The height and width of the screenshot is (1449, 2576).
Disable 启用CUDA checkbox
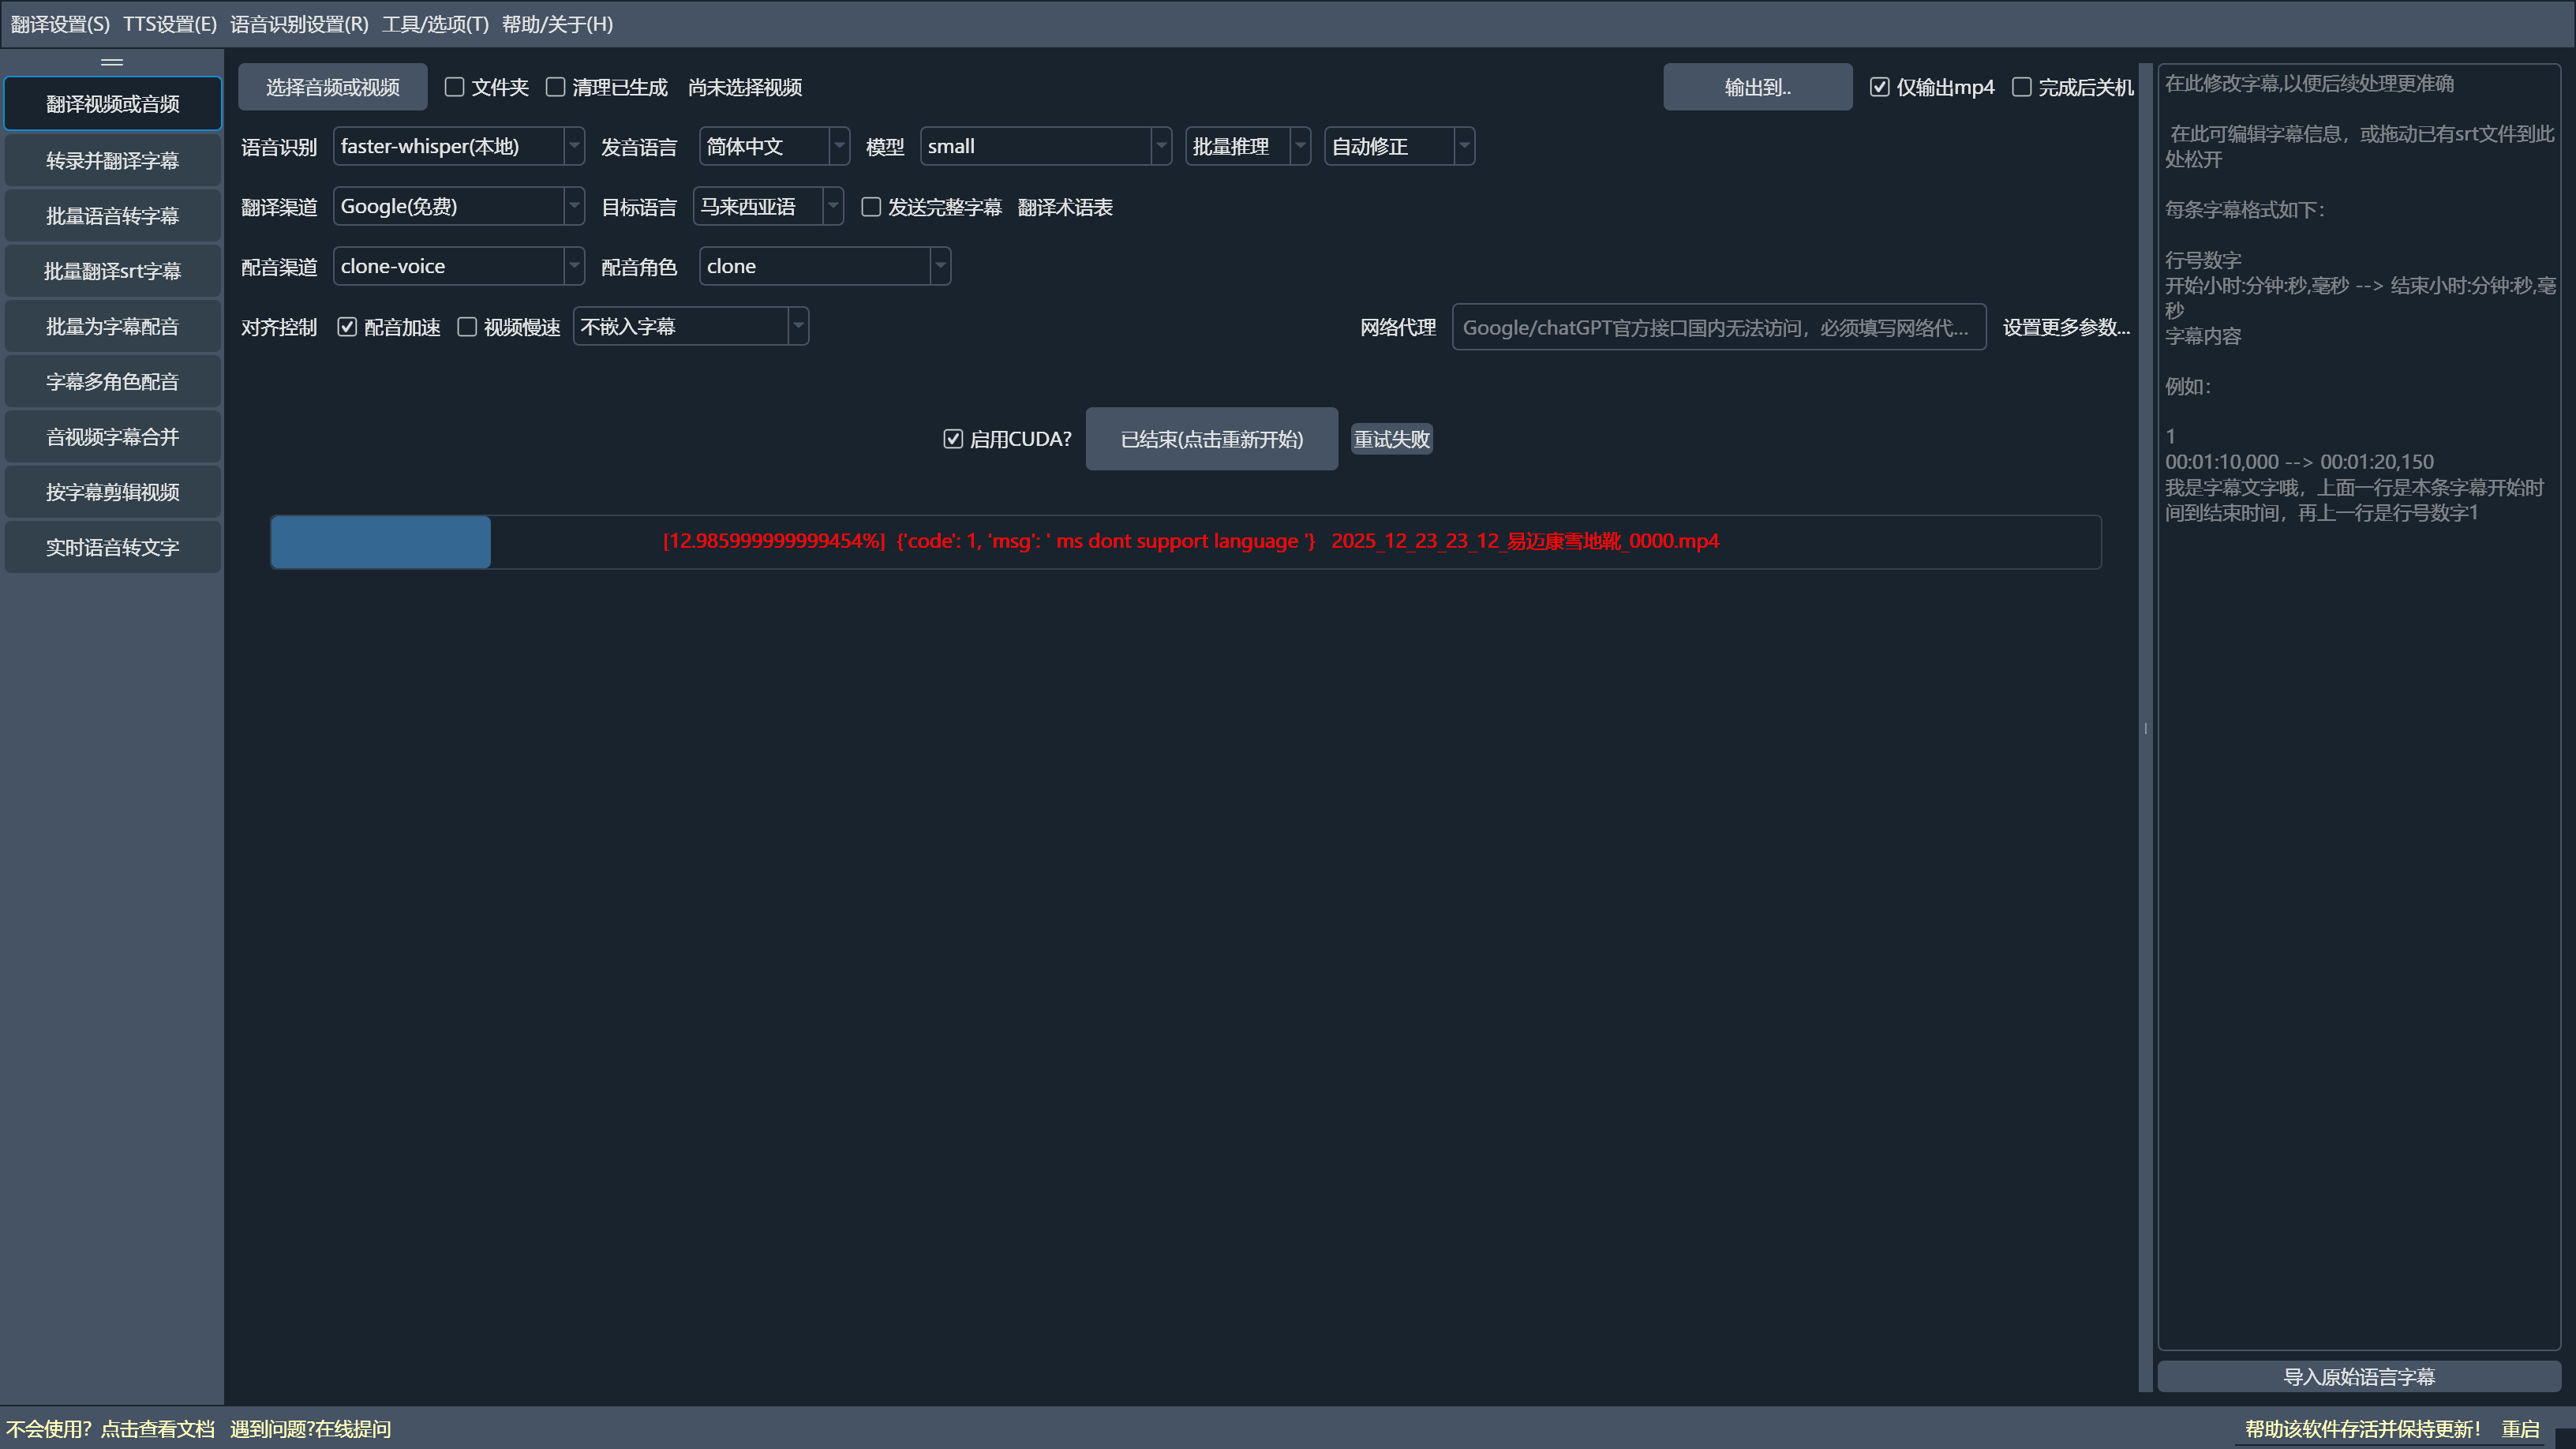(953, 439)
